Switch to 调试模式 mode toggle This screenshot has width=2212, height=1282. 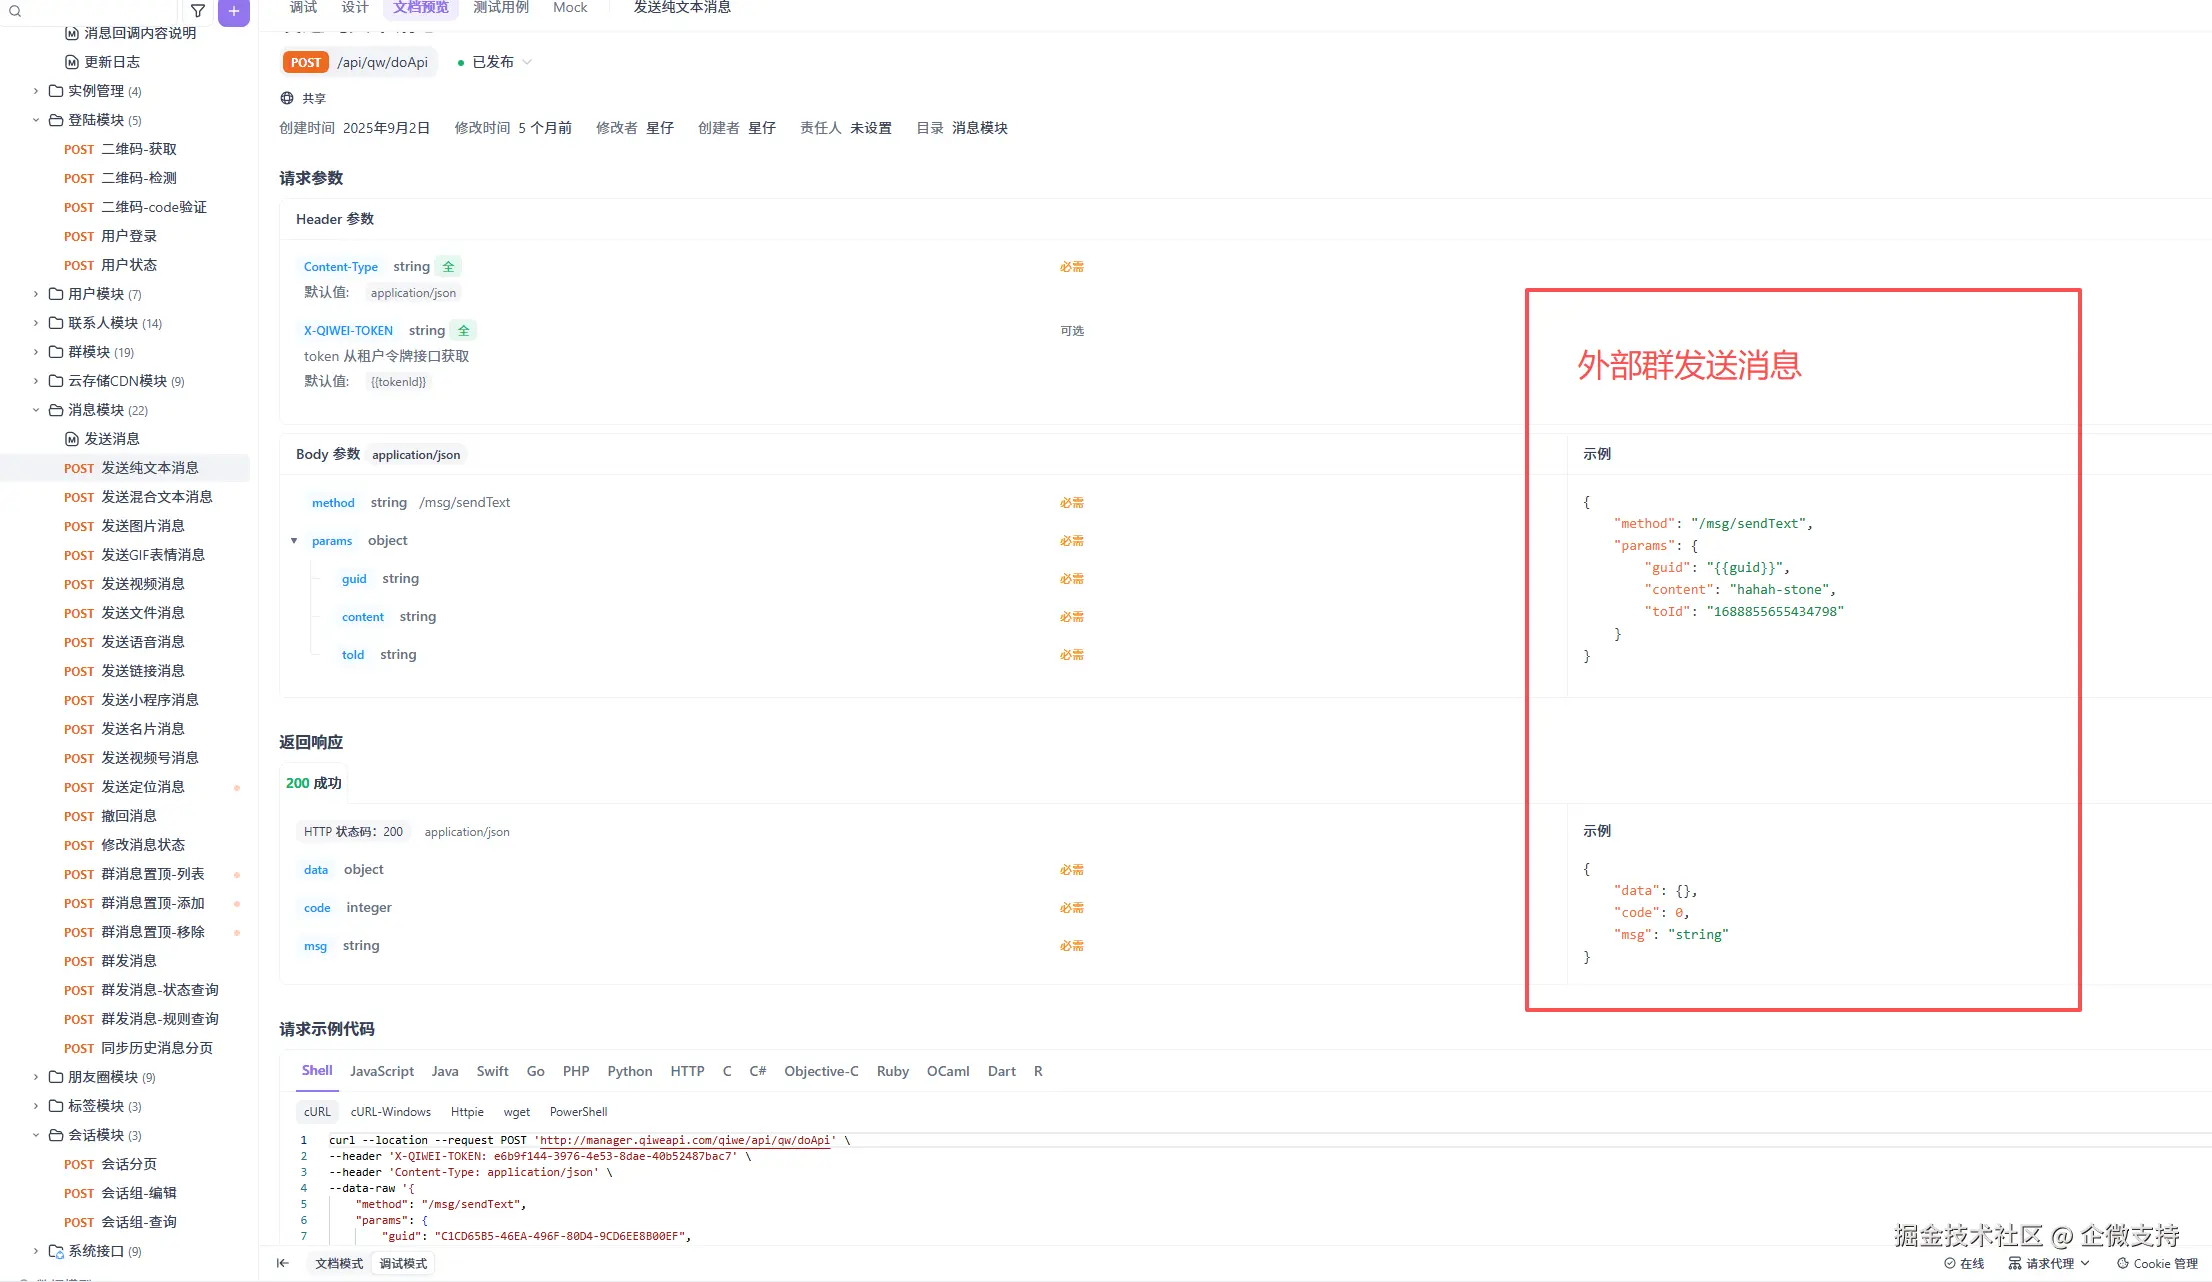403,1263
